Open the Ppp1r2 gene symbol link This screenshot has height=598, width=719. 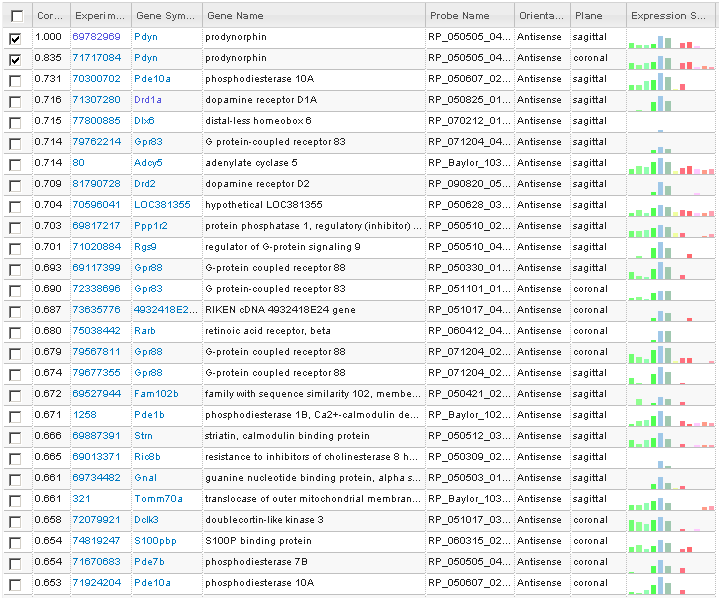(x=150, y=226)
